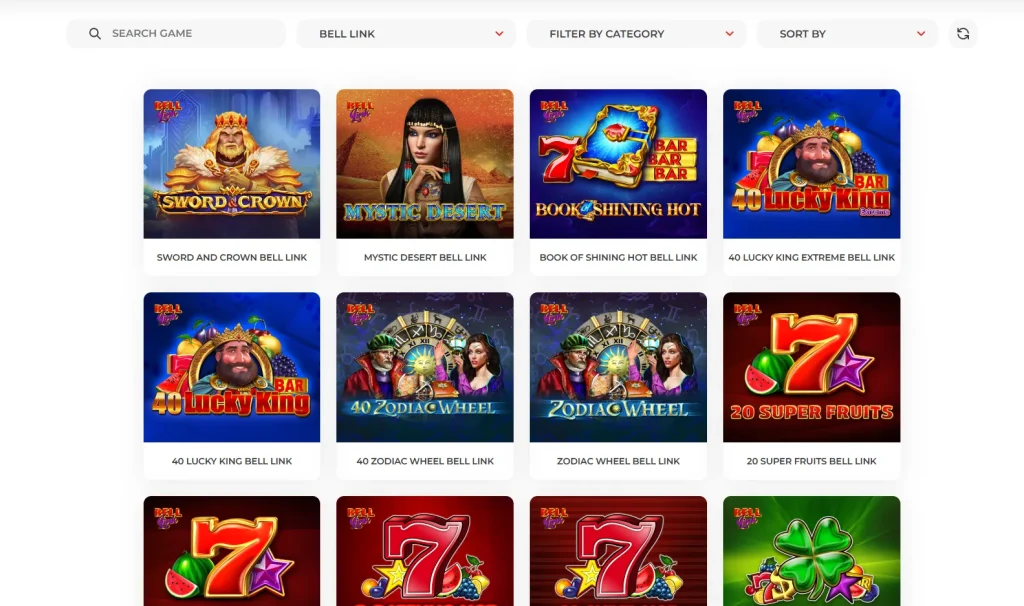
Task: Open the Mystic Desert game thumbnail
Action: (424, 164)
